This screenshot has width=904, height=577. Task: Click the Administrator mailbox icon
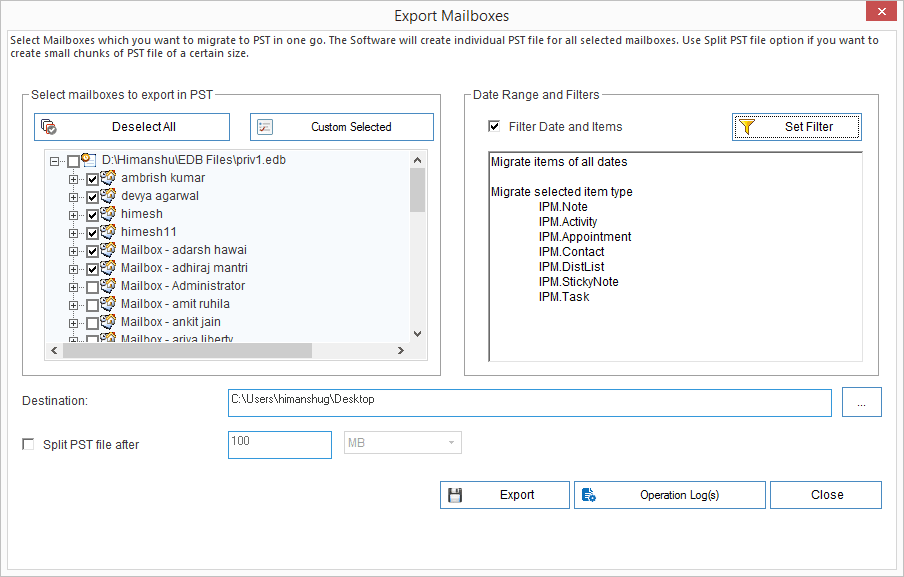(x=108, y=285)
